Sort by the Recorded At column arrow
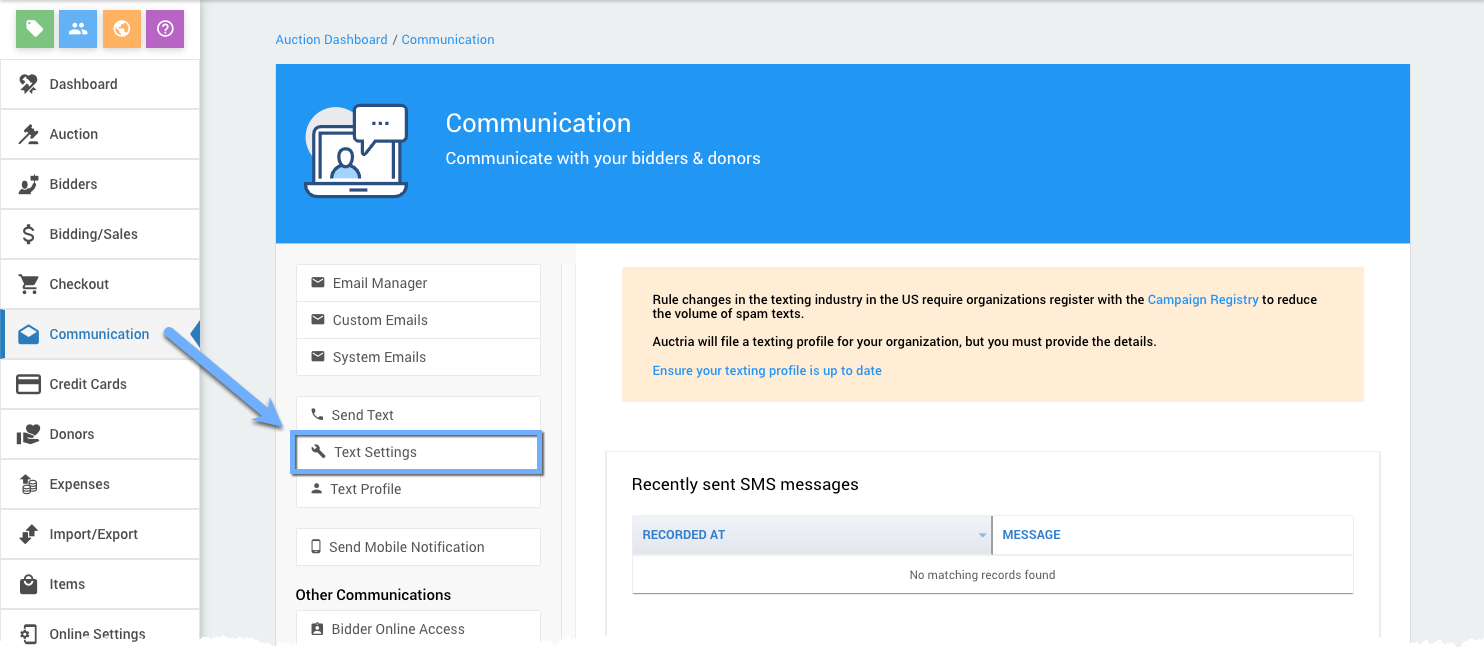 coord(982,535)
